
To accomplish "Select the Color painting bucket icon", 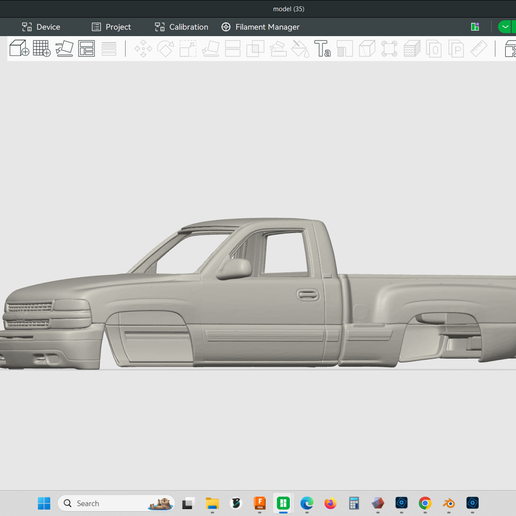I will tap(300, 49).
